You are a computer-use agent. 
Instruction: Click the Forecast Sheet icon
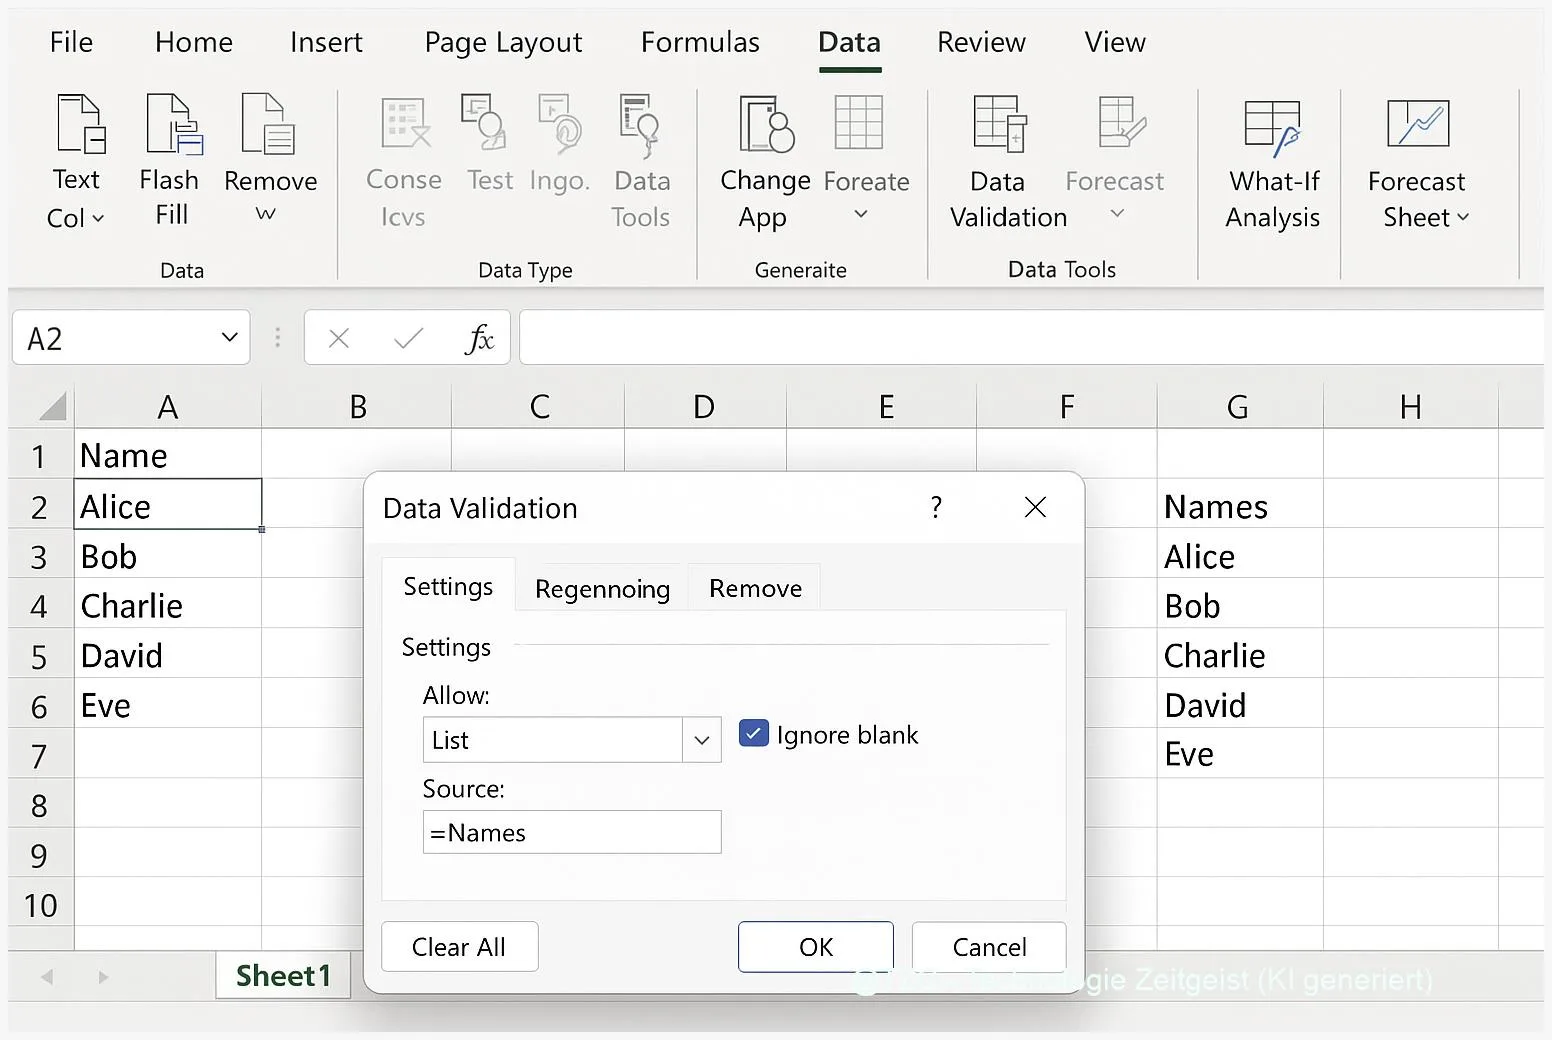(1417, 124)
